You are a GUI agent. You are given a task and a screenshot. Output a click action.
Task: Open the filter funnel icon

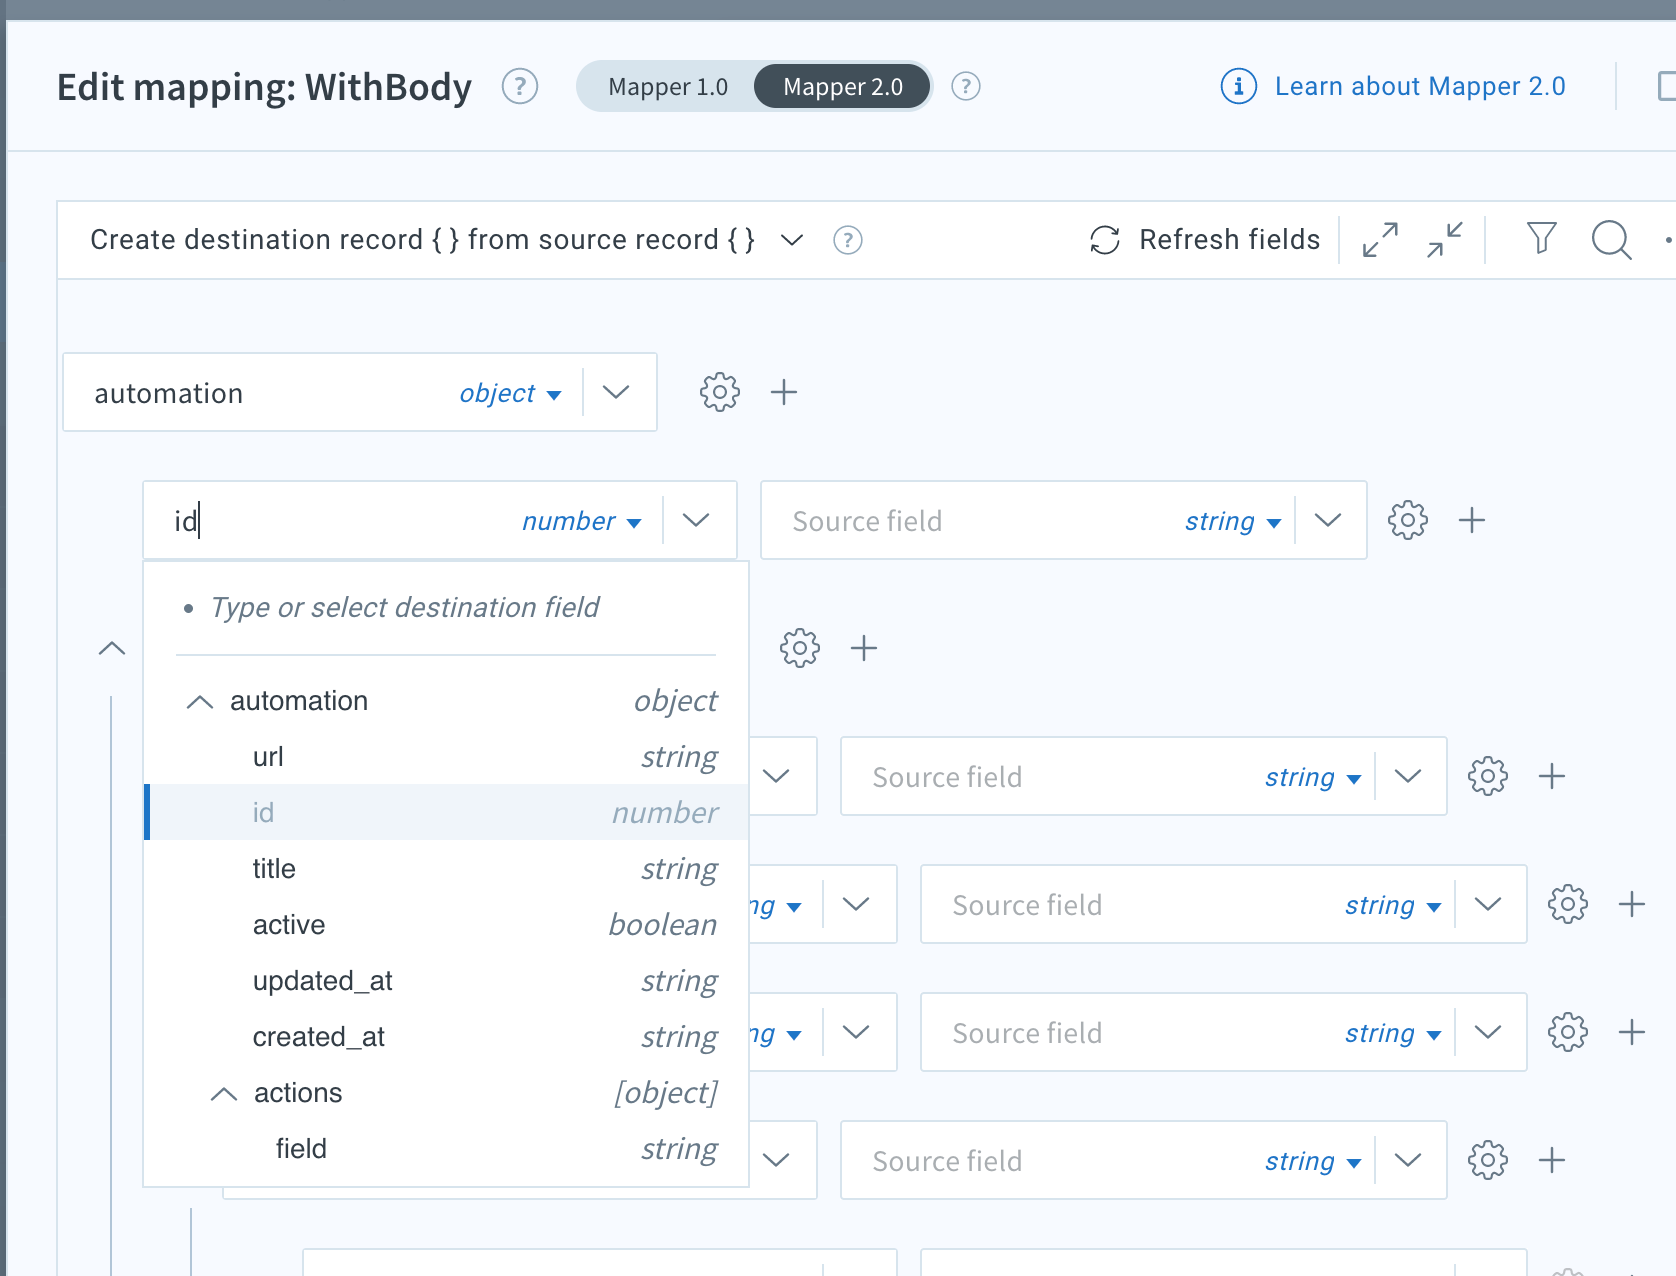click(1542, 238)
